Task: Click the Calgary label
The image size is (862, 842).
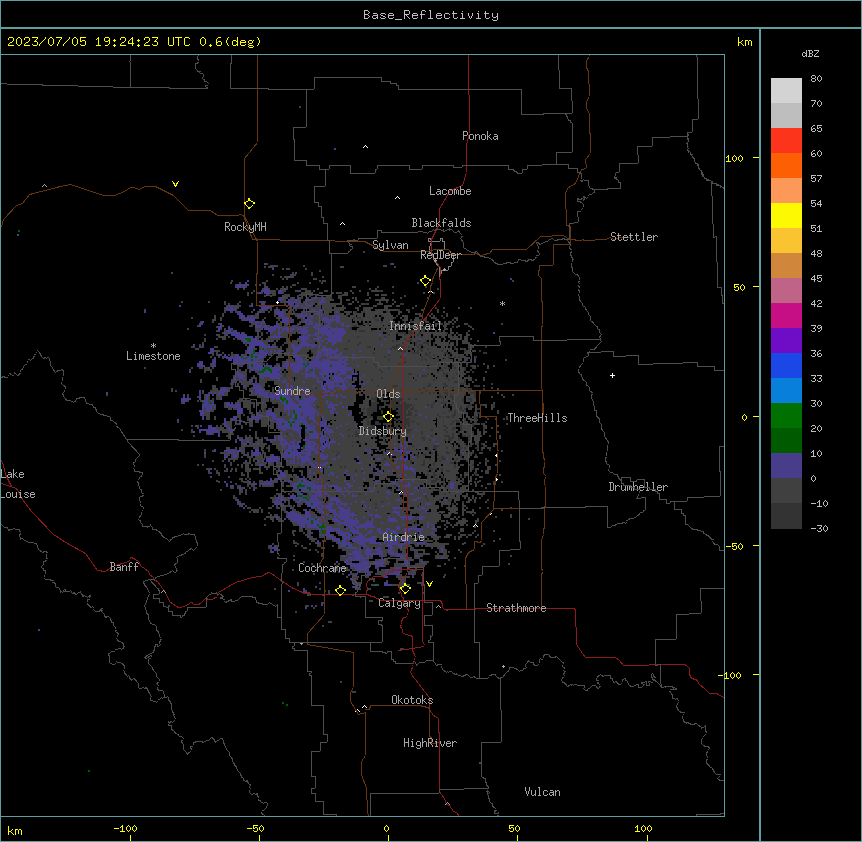Action: tap(400, 603)
